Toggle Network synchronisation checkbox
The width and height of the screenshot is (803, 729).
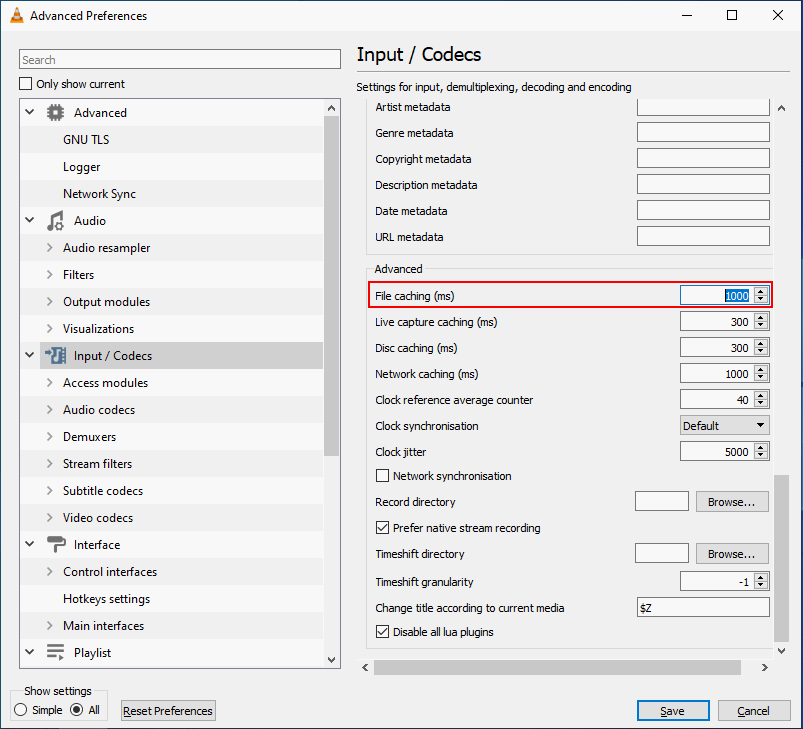click(382, 476)
